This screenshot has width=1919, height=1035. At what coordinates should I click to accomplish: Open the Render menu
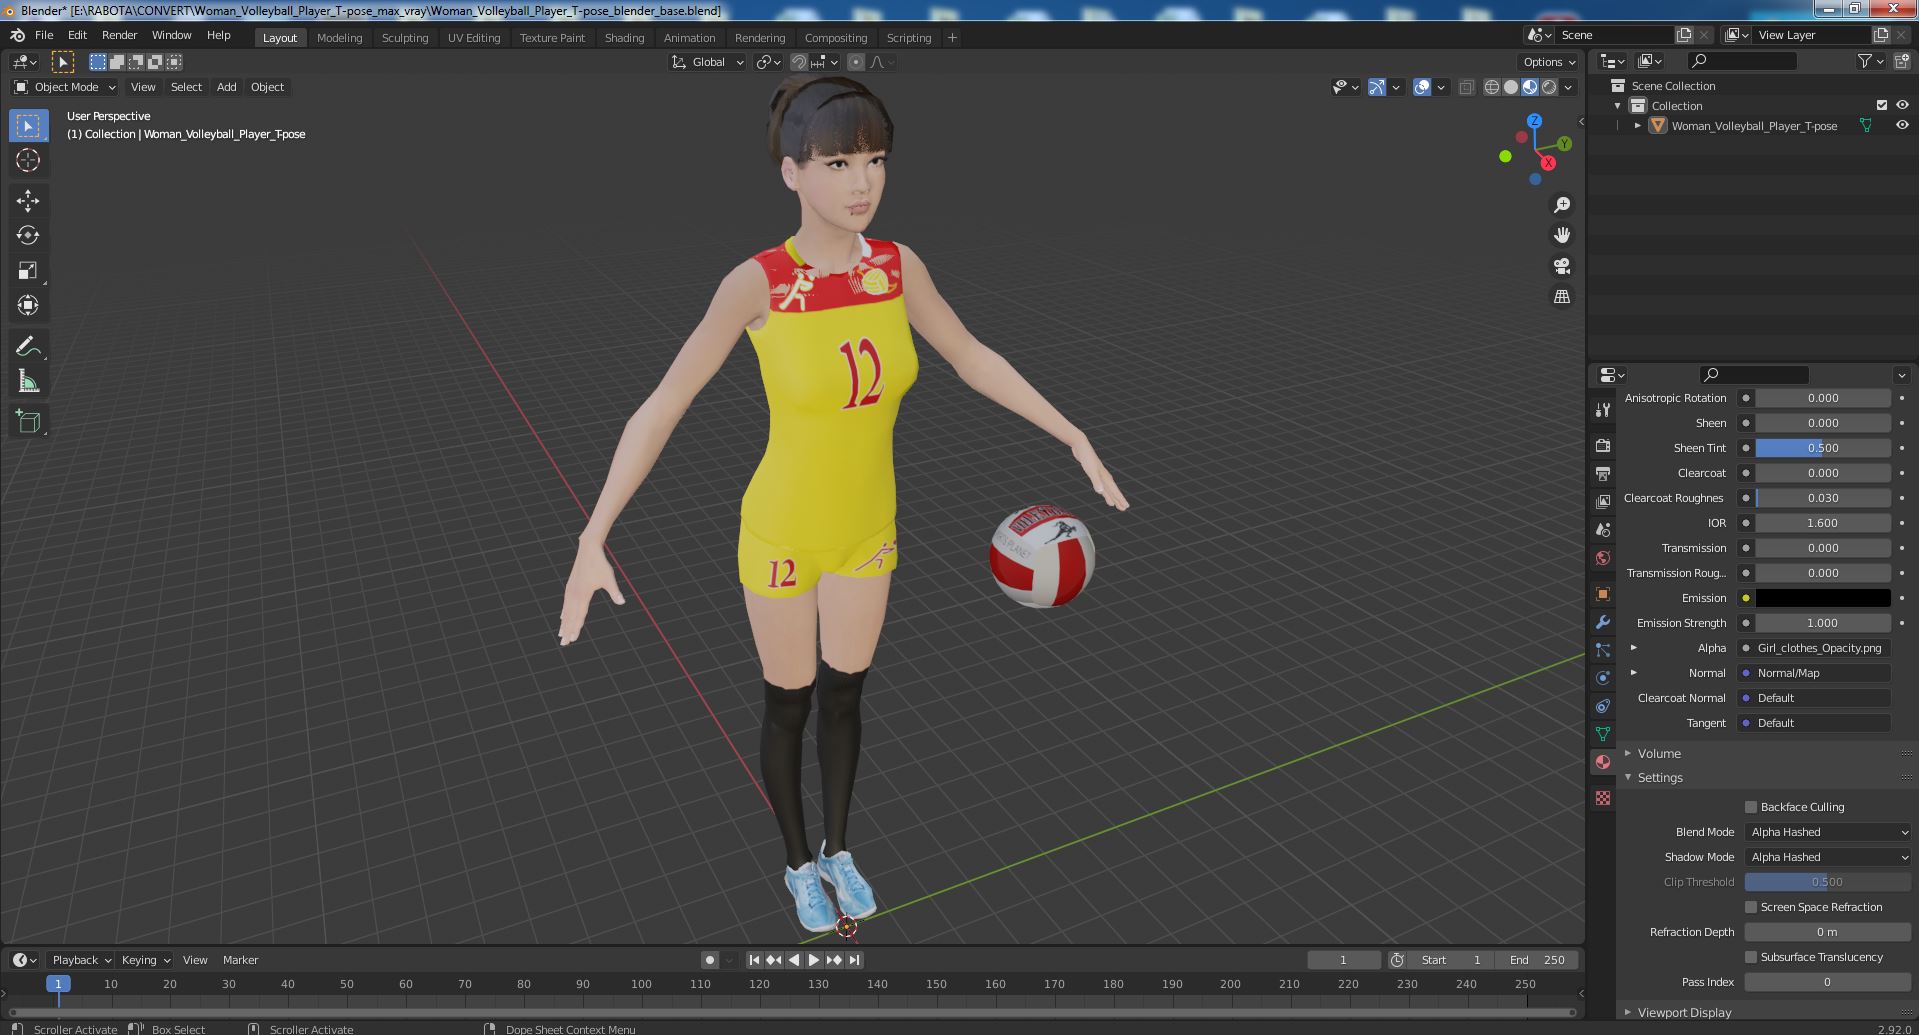pyautogui.click(x=119, y=35)
